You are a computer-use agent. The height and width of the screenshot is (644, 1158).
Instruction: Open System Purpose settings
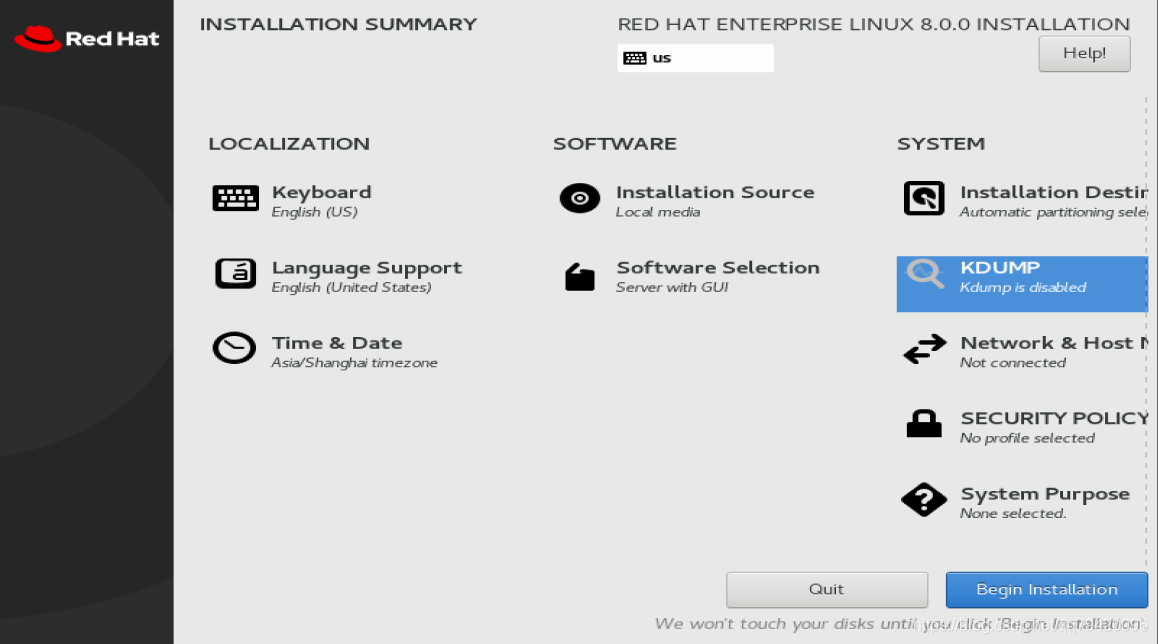(1045, 494)
